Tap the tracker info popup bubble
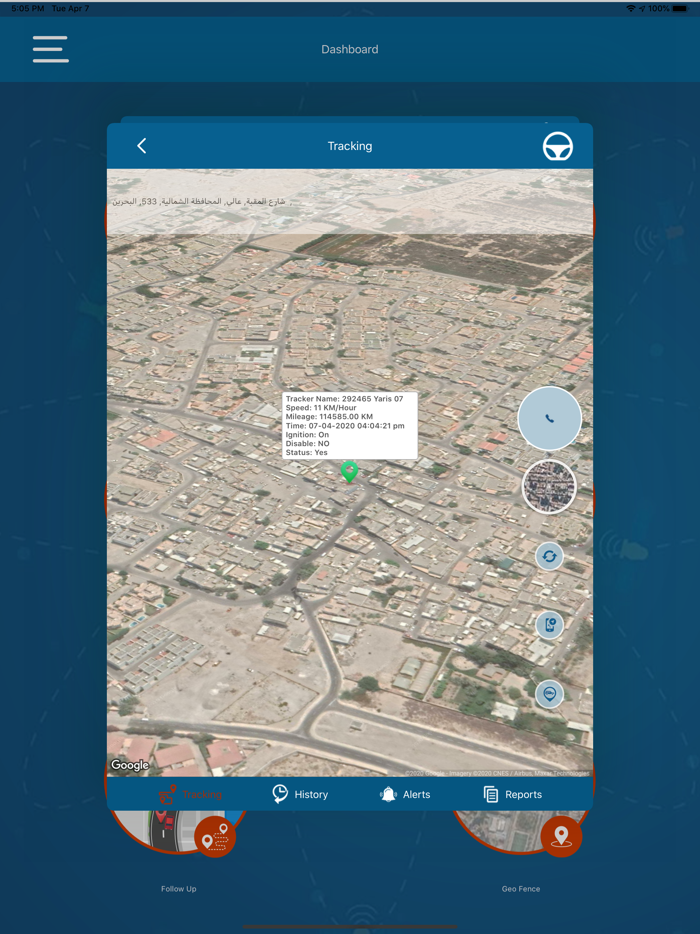Viewport: 700px width, 934px height. [x=350, y=425]
